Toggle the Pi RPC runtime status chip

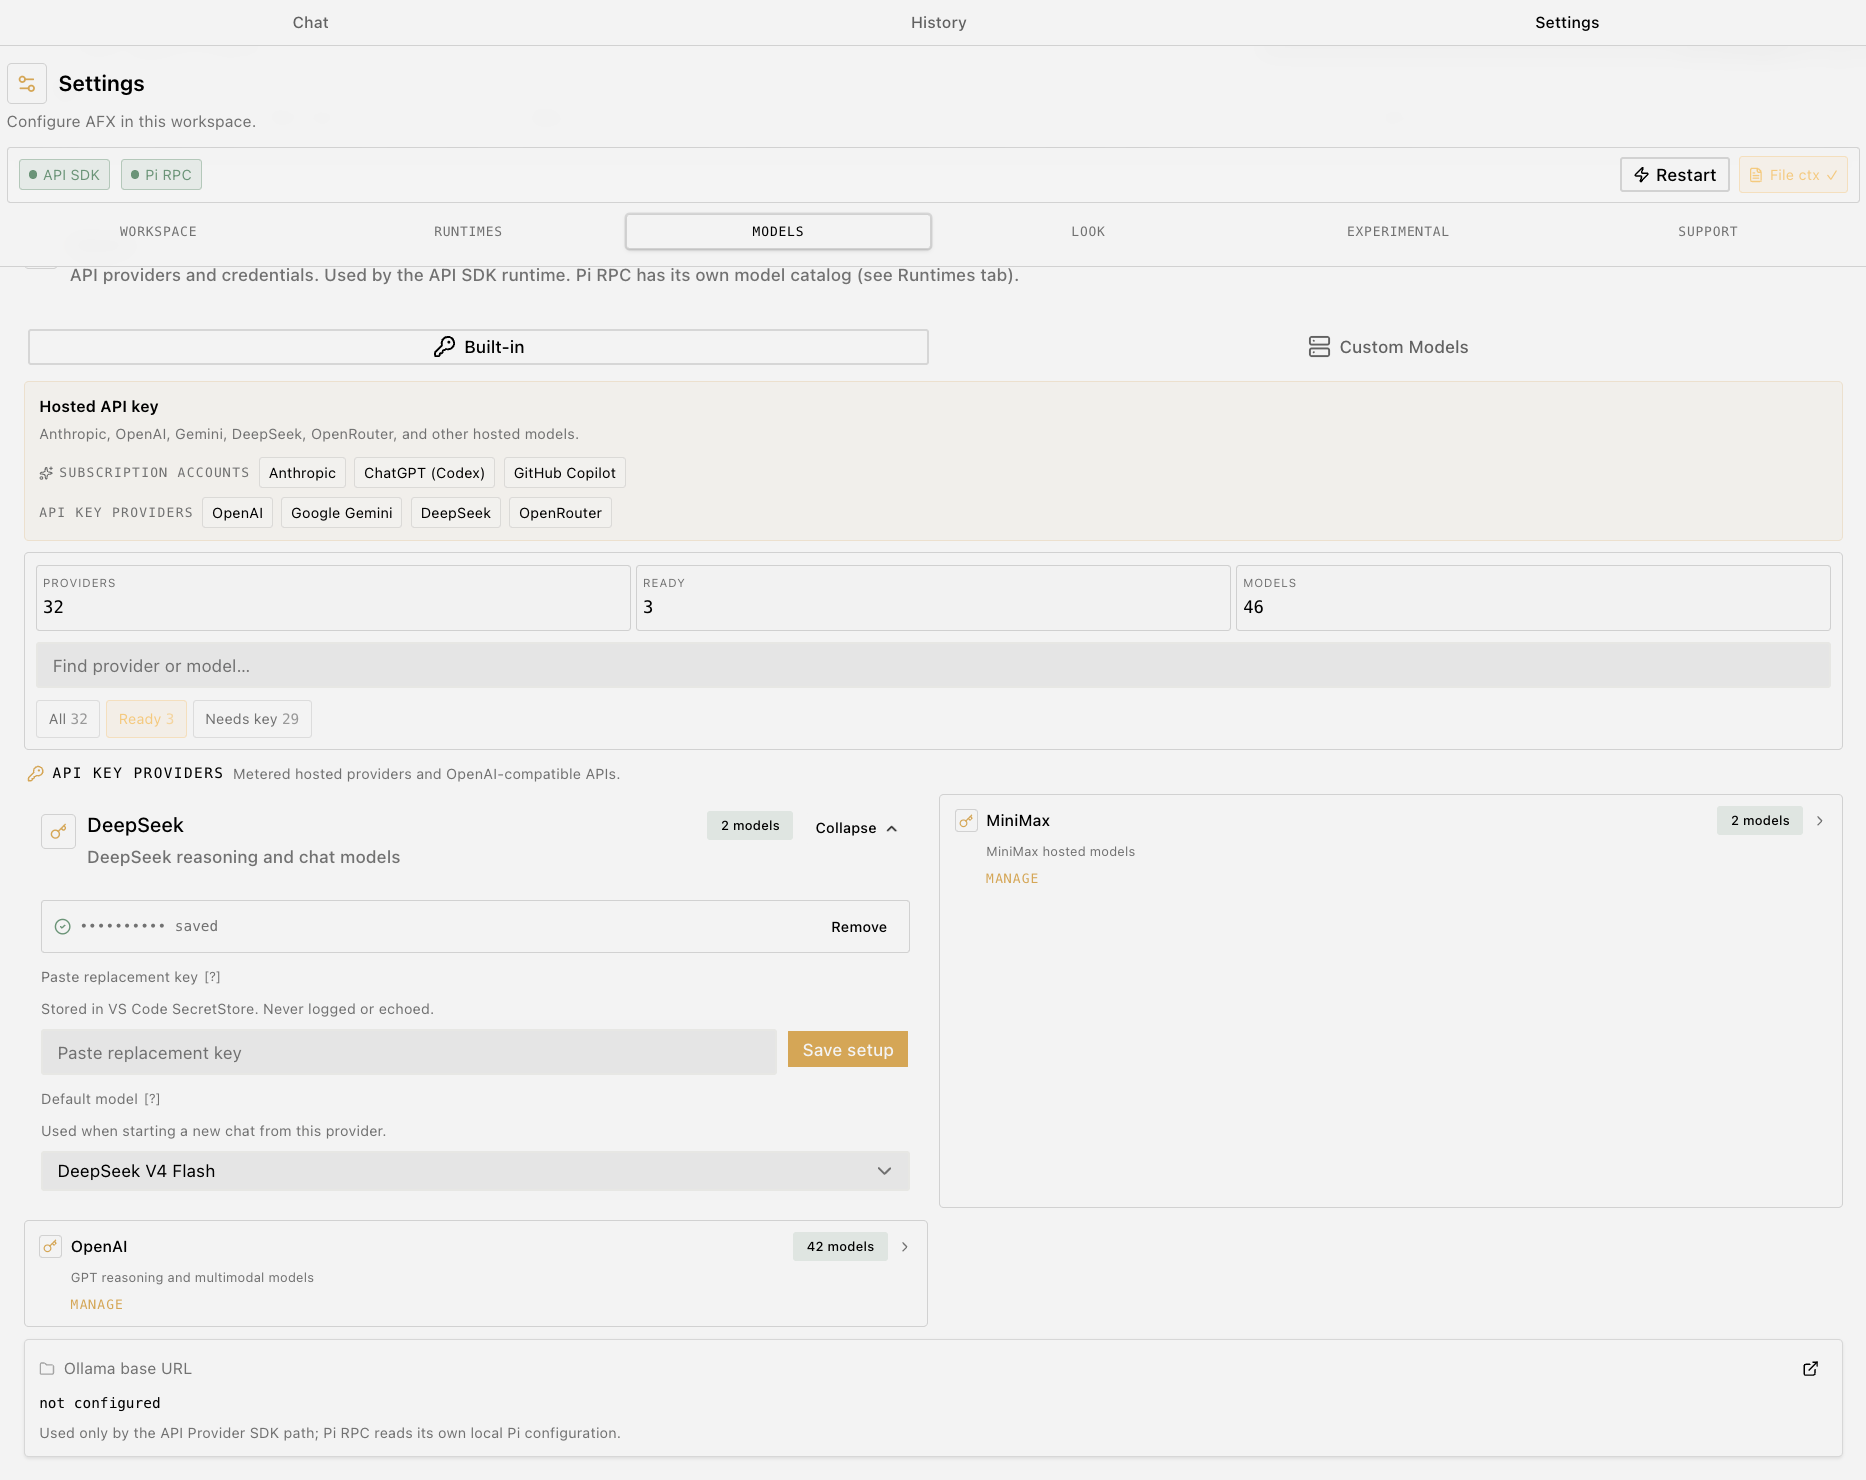pyautogui.click(x=161, y=175)
